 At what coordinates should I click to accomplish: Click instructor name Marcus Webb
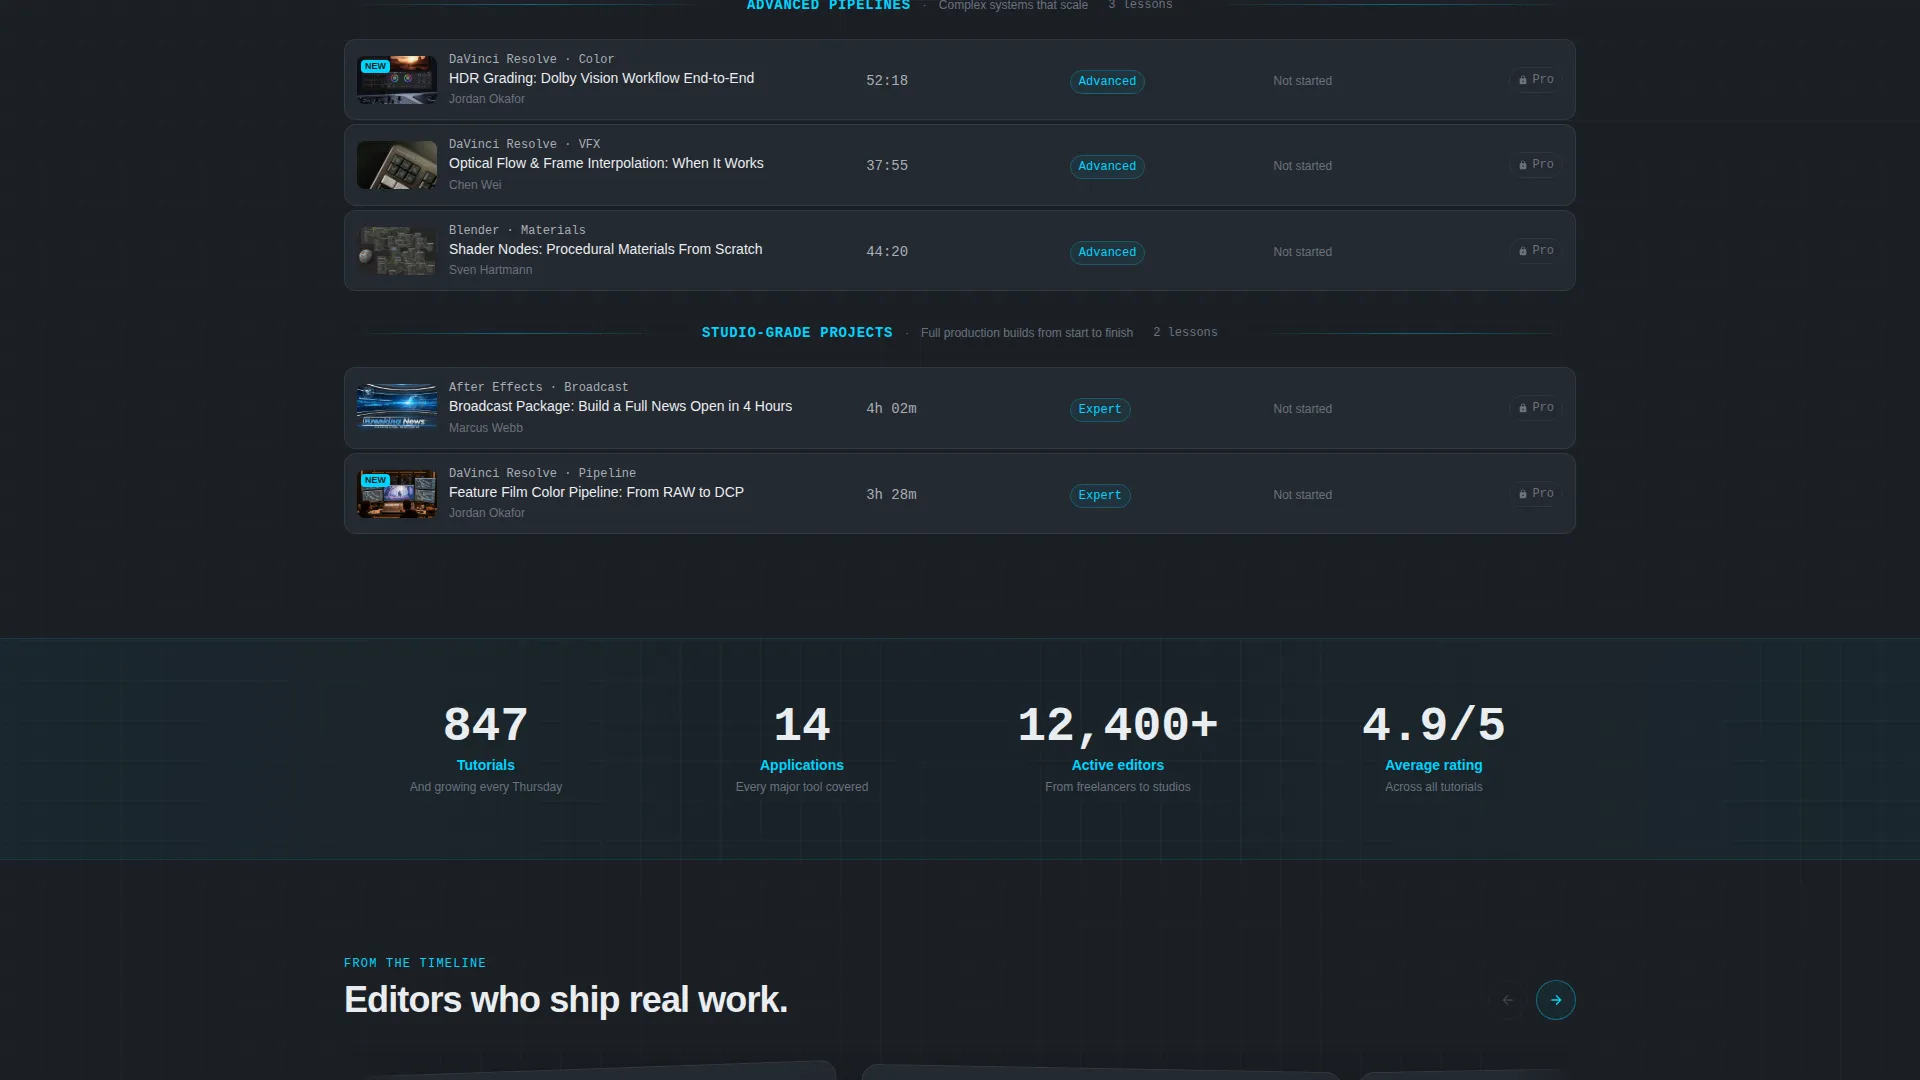point(486,428)
